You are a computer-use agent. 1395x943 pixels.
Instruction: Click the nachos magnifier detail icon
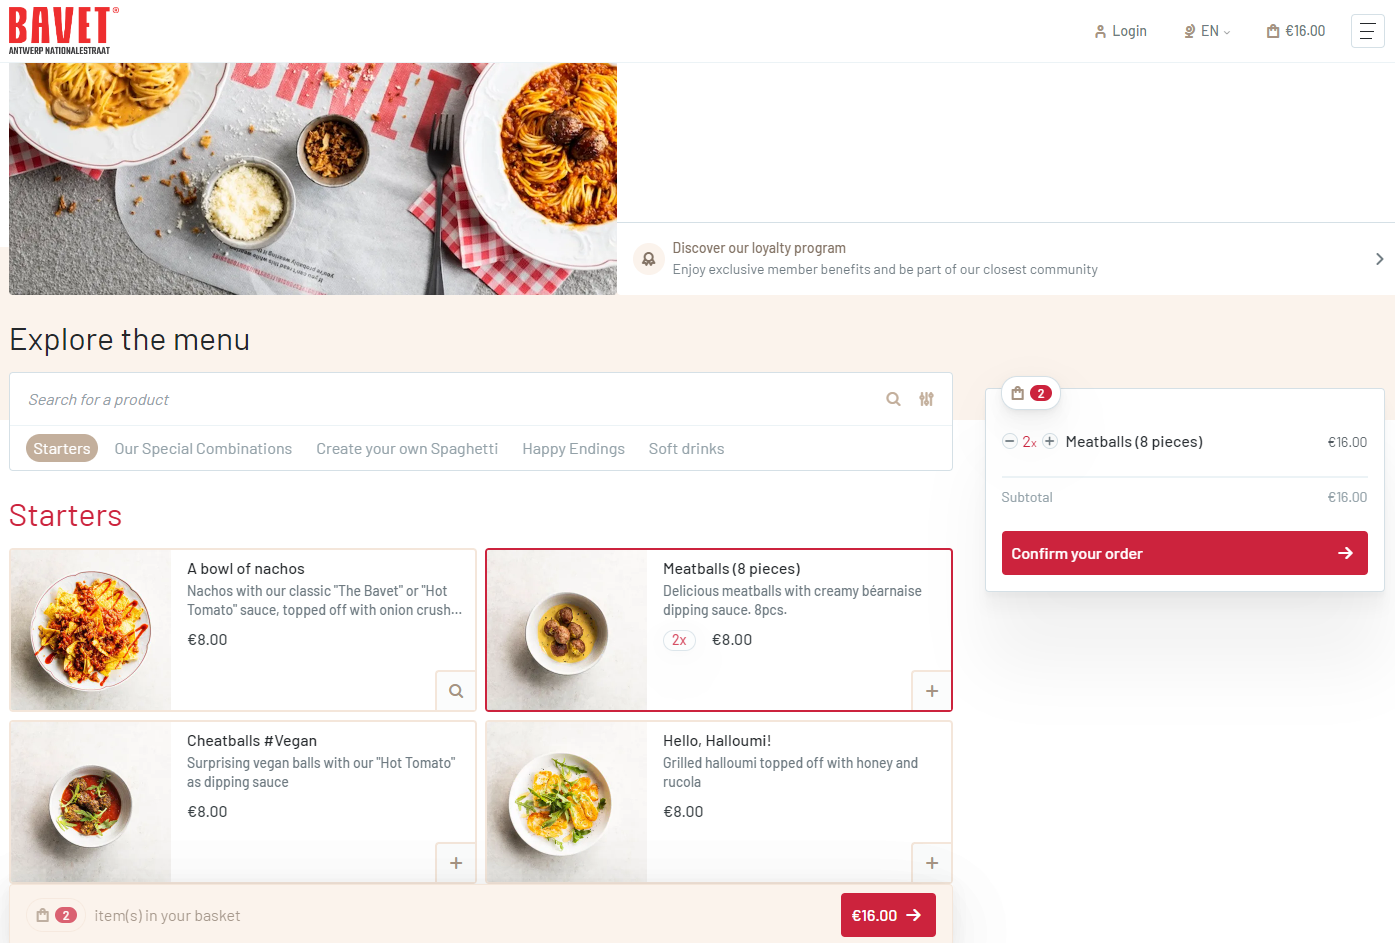(456, 691)
